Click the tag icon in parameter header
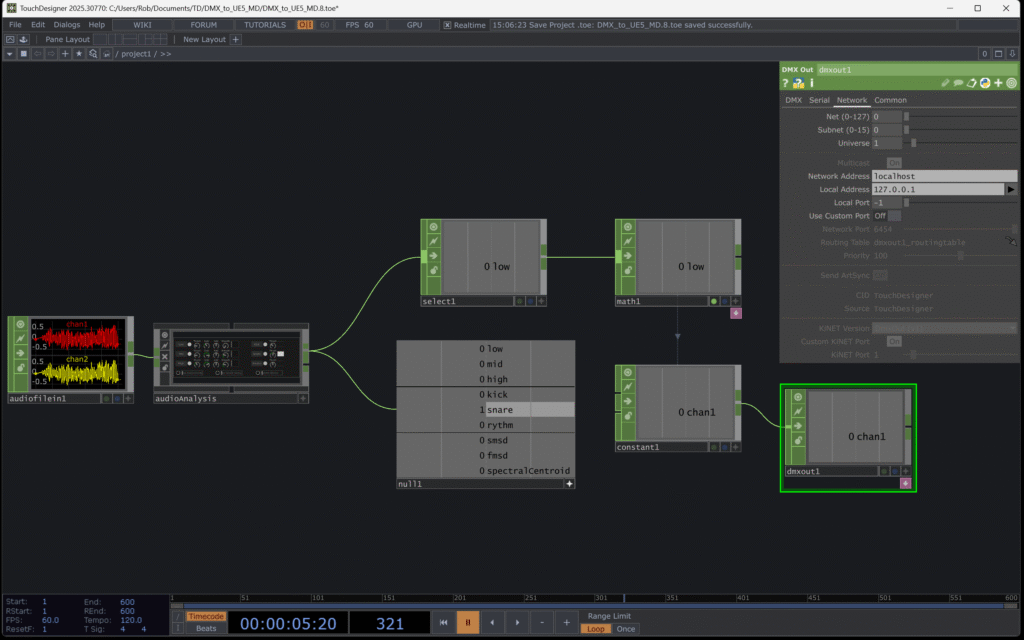 tap(972, 83)
